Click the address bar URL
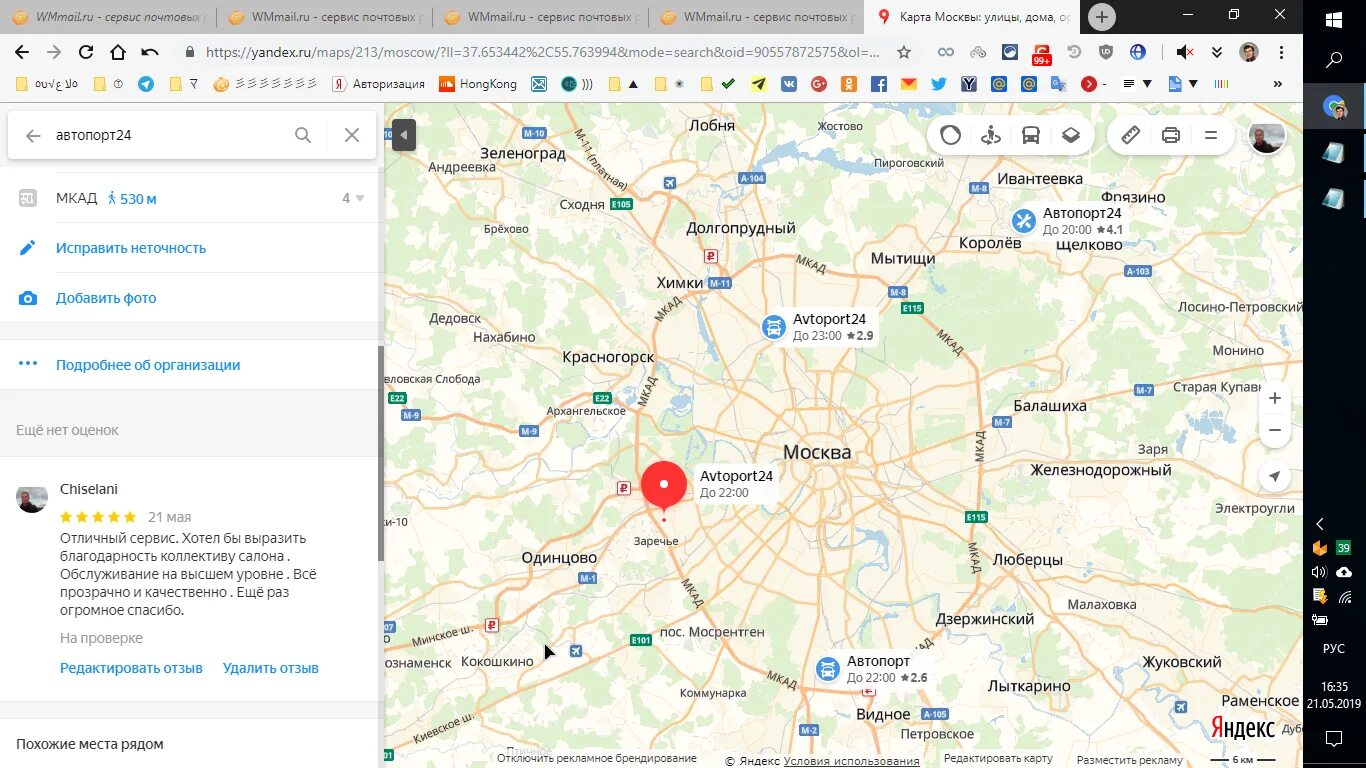The image size is (1366, 768). click(543, 52)
